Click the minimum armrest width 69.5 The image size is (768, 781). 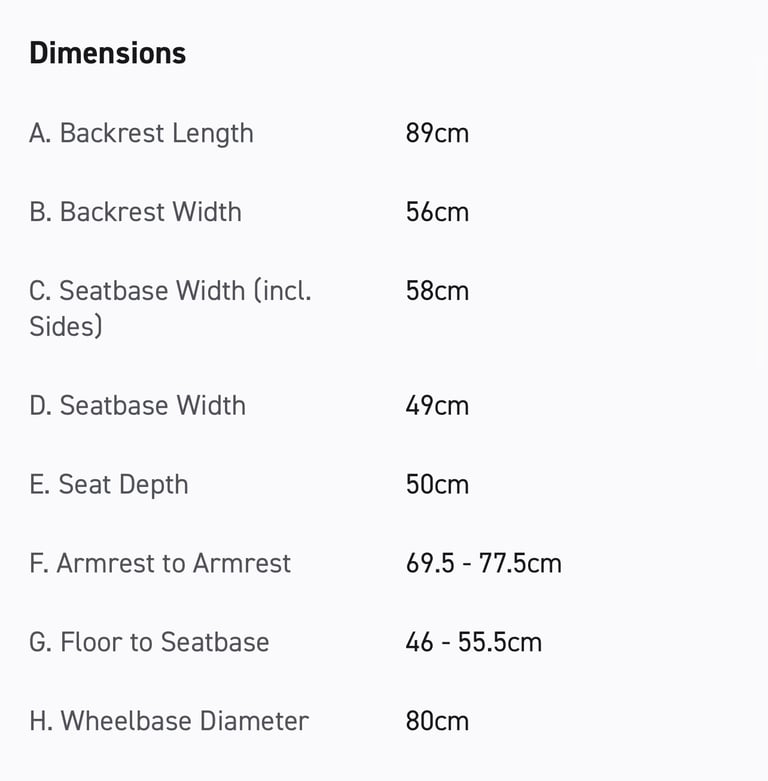(x=427, y=563)
